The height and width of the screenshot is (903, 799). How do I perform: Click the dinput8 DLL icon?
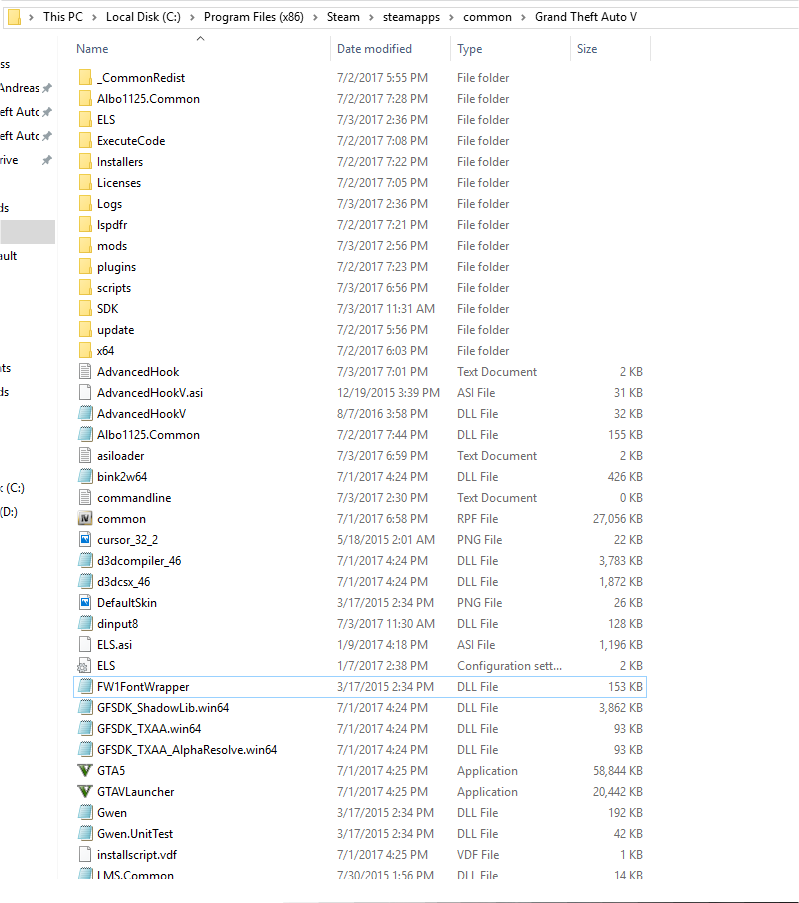[x=85, y=624]
